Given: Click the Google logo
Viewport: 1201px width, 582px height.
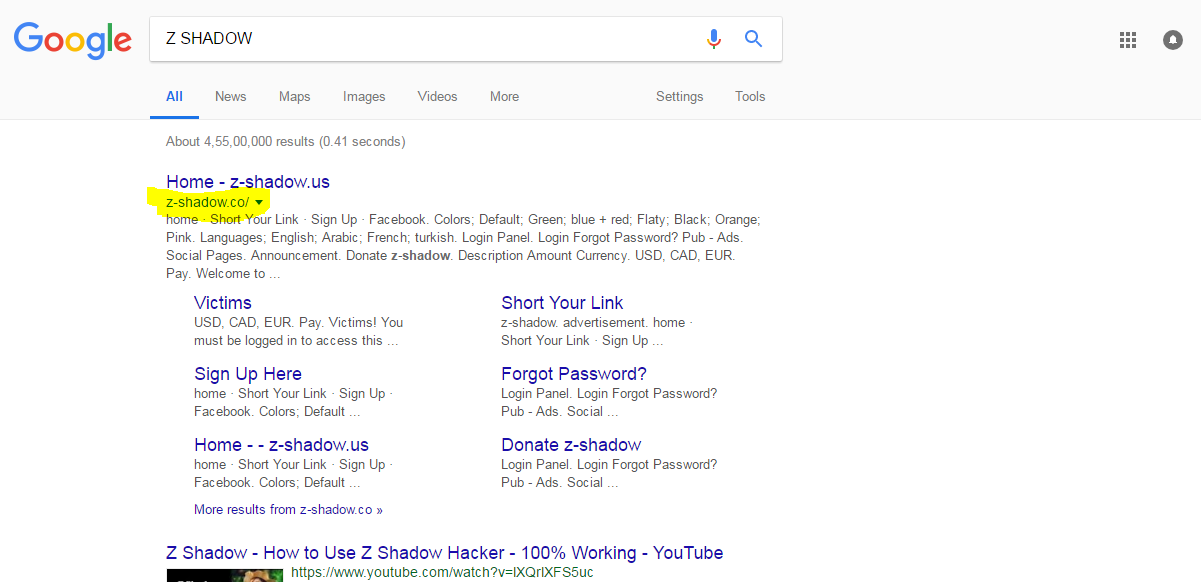Looking at the screenshot, I should point(72,40).
